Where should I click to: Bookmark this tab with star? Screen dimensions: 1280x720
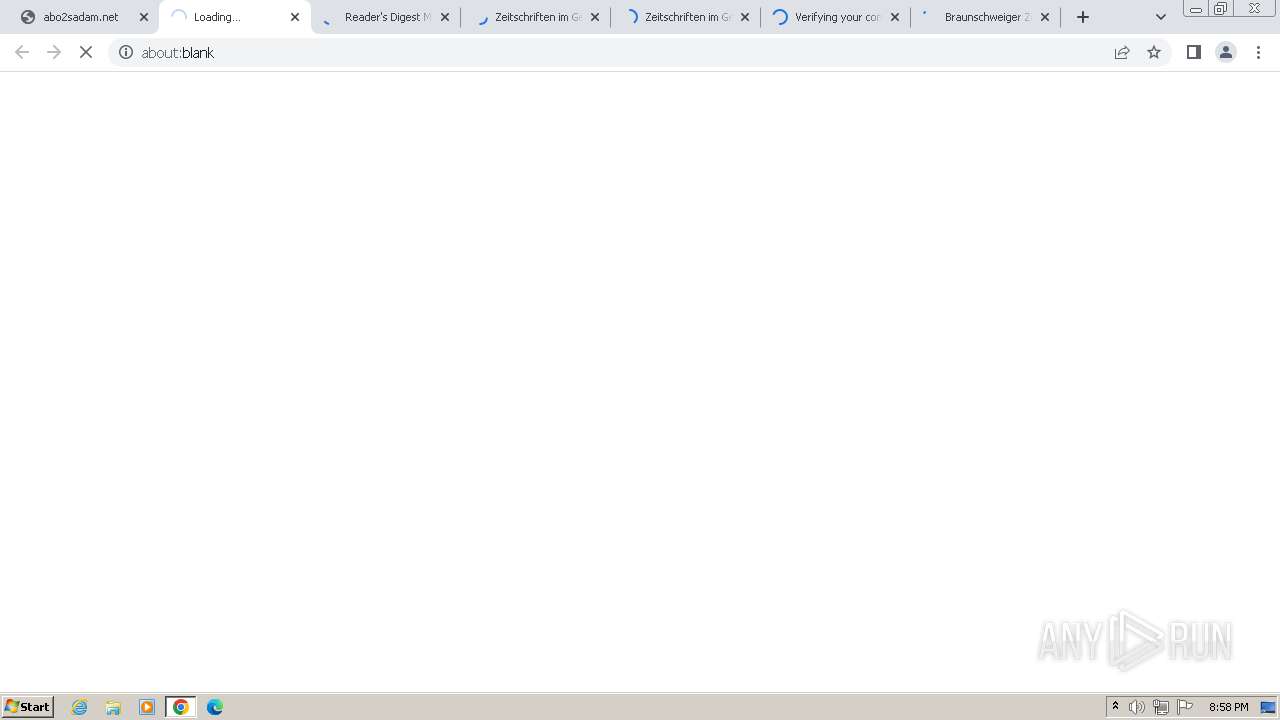click(x=1154, y=52)
